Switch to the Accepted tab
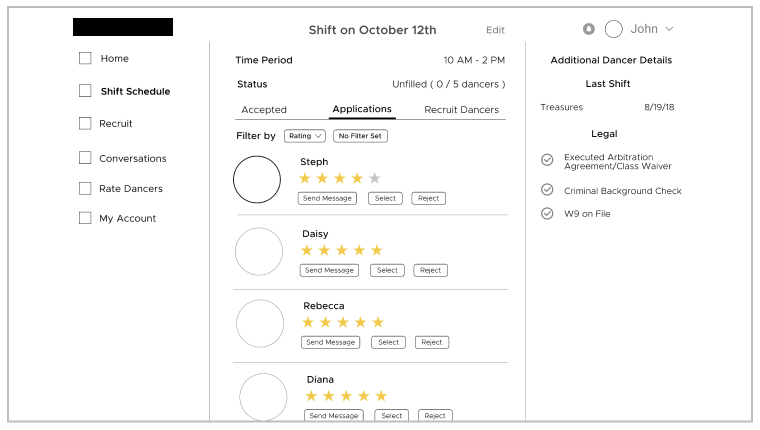This screenshot has height=430, width=760. pyautogui.click(x=264, y=110)
